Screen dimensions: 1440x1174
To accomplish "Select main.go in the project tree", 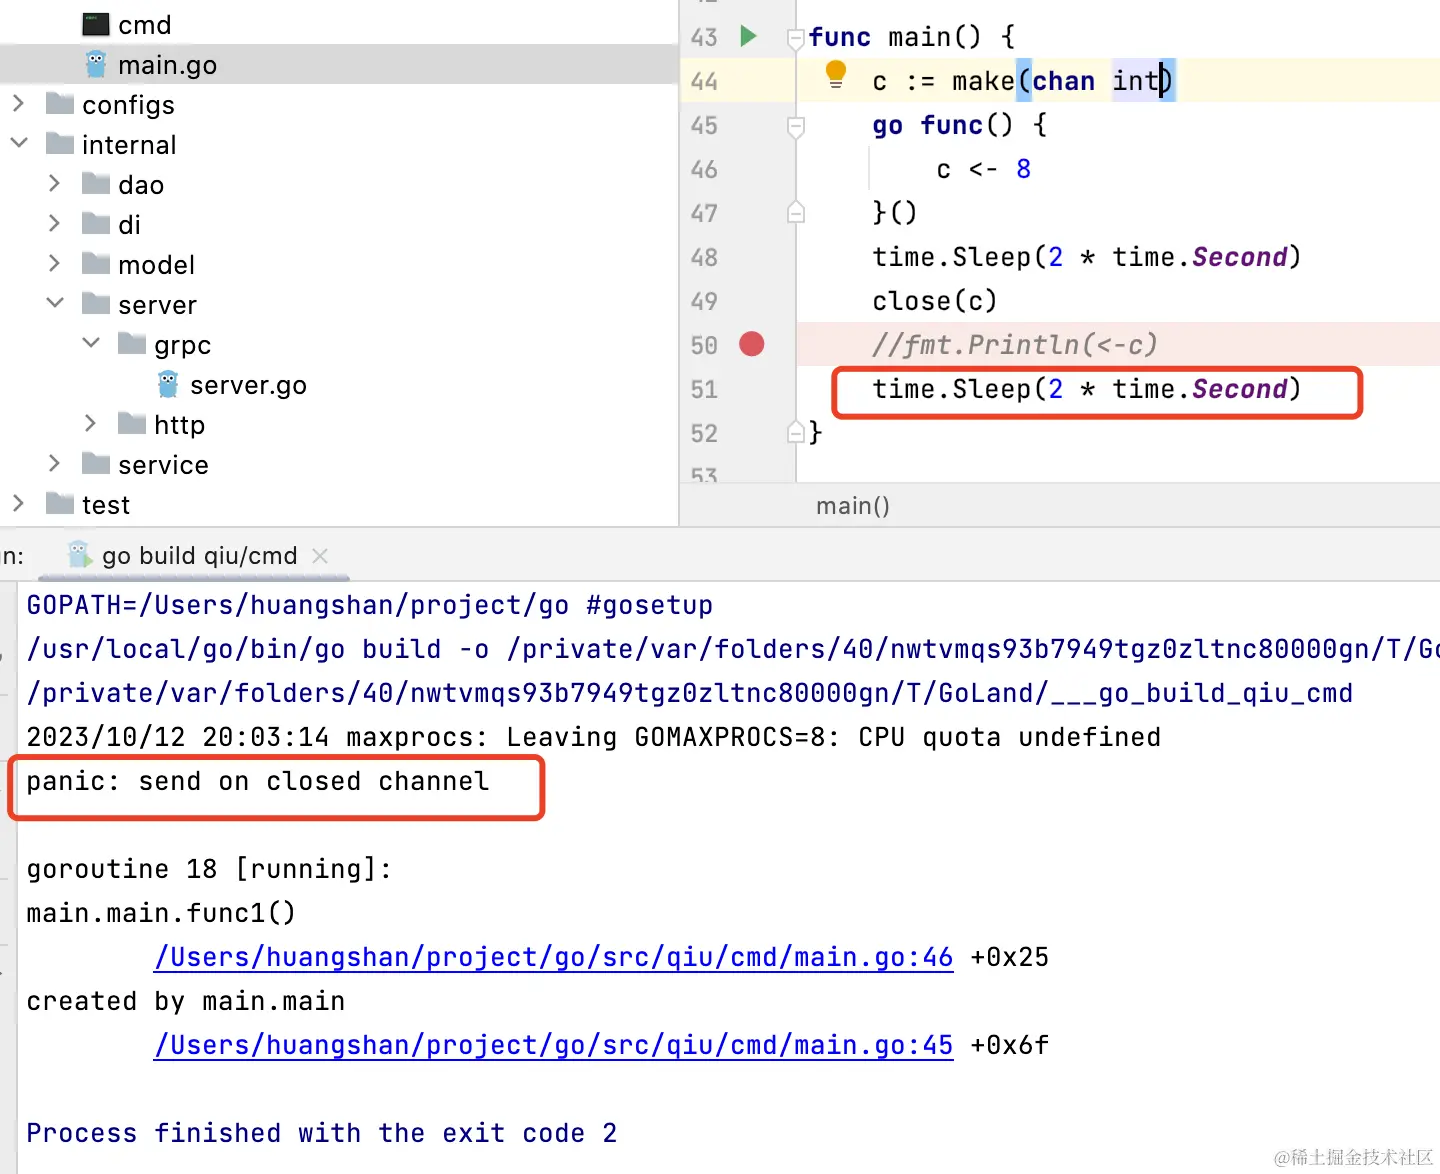I will click(x=339, y=65).
